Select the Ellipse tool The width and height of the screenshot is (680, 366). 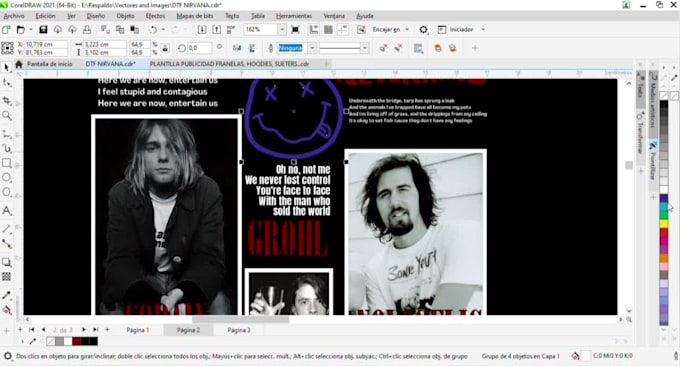click(7, 177)
